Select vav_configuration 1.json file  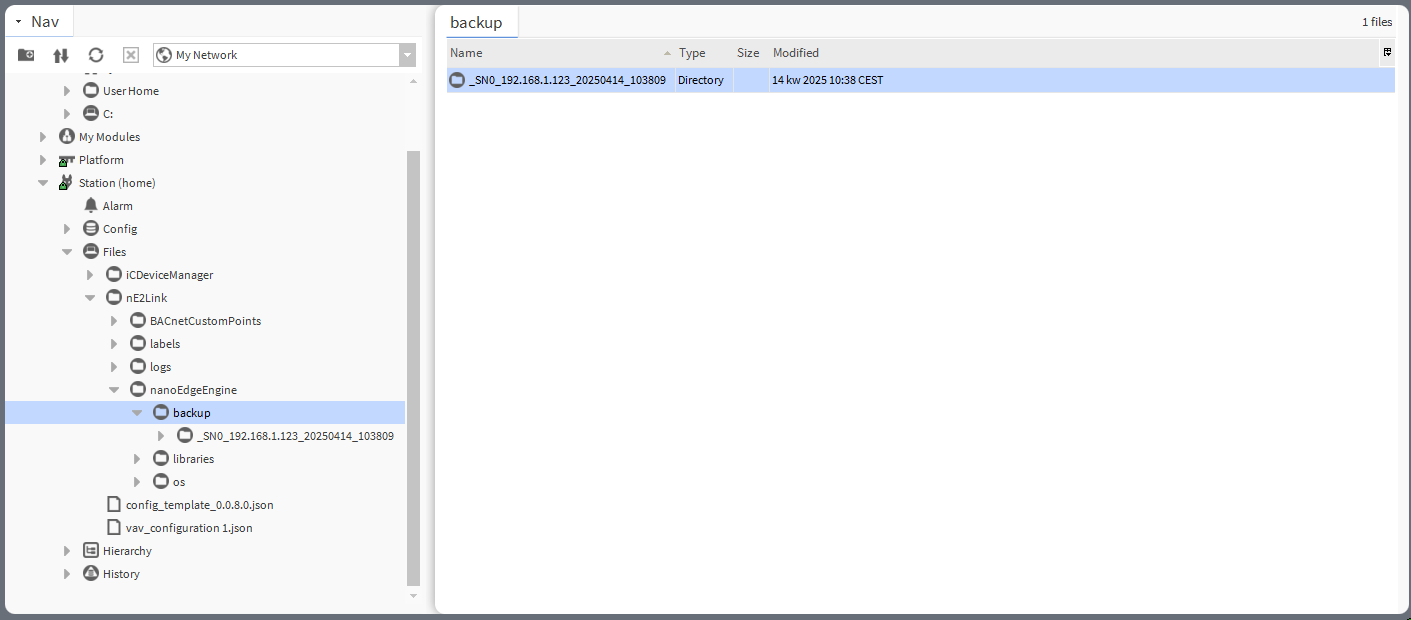click(189, 527)
